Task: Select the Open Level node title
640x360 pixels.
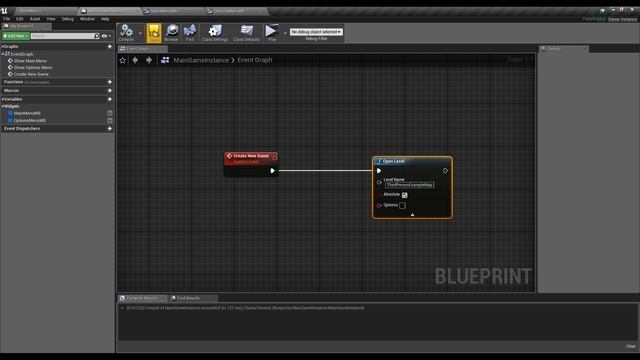Action: pyautogui.click(x=393, y=161)
